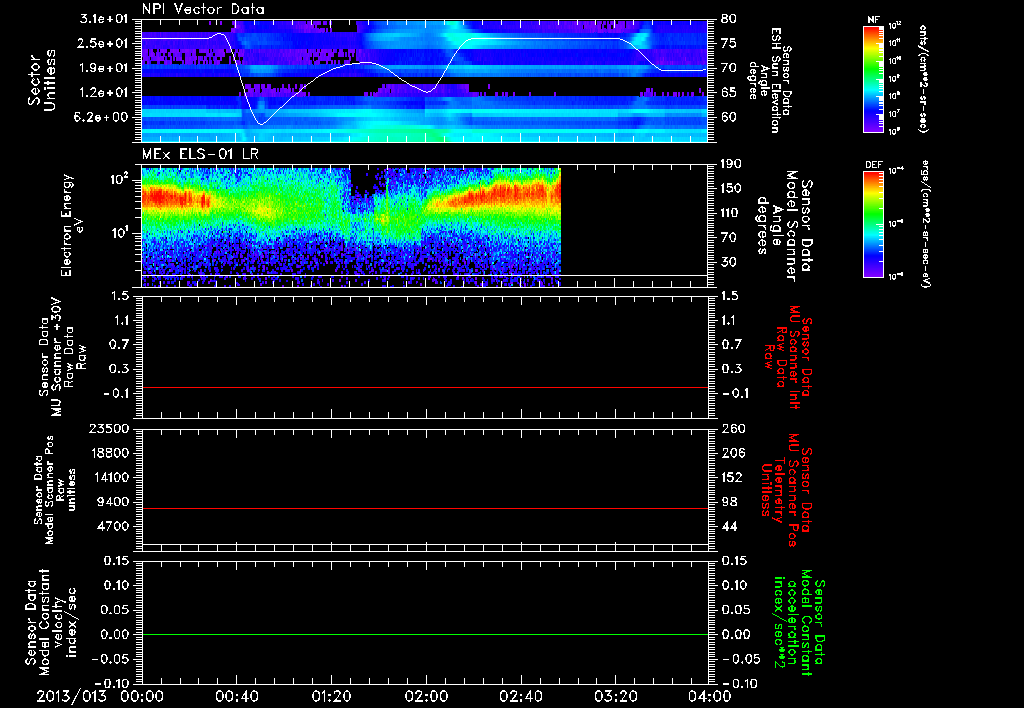Click the red Model Scanner Pos data line
The height and width of the screenshot is (708, 1024).
point(424,508)
